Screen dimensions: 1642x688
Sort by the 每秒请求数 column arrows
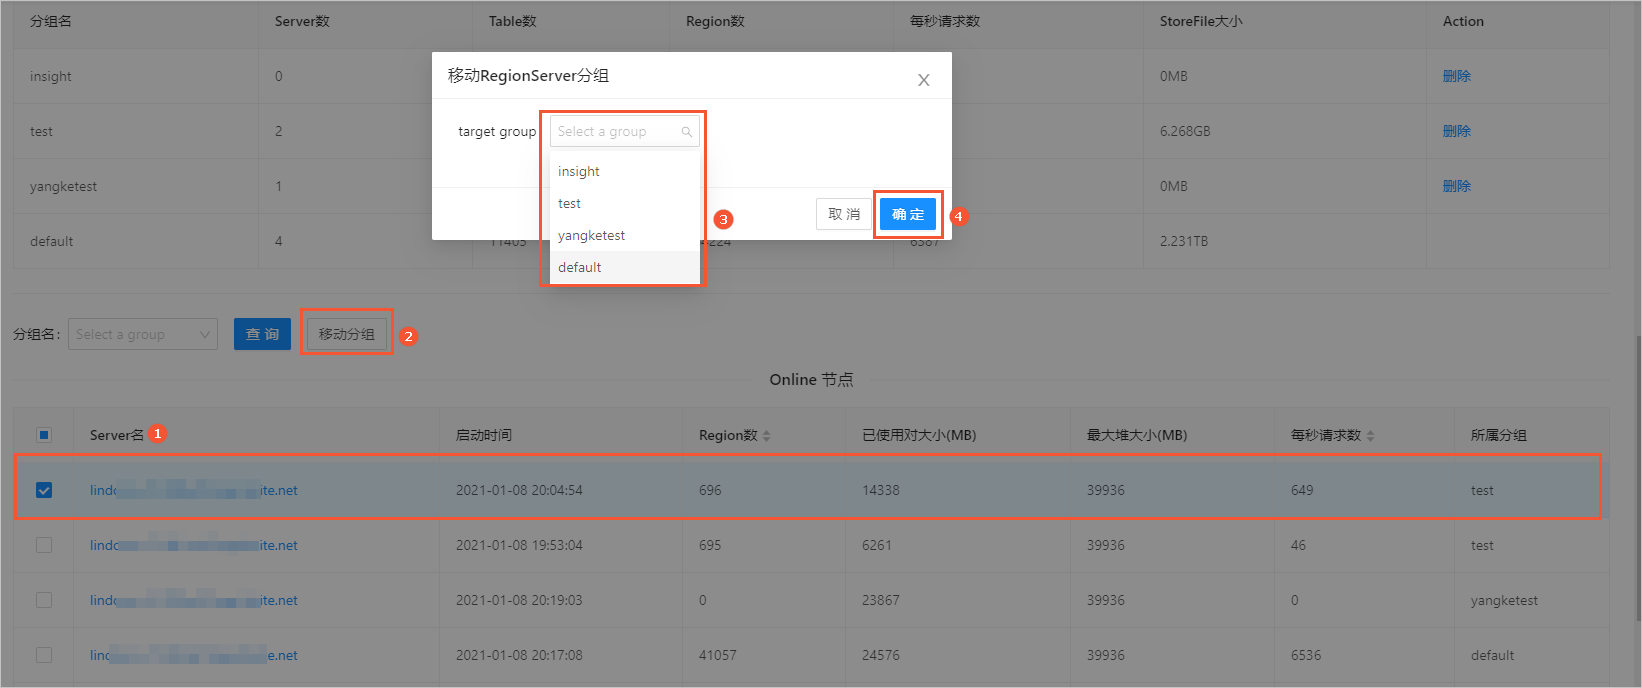[1370, 436]
